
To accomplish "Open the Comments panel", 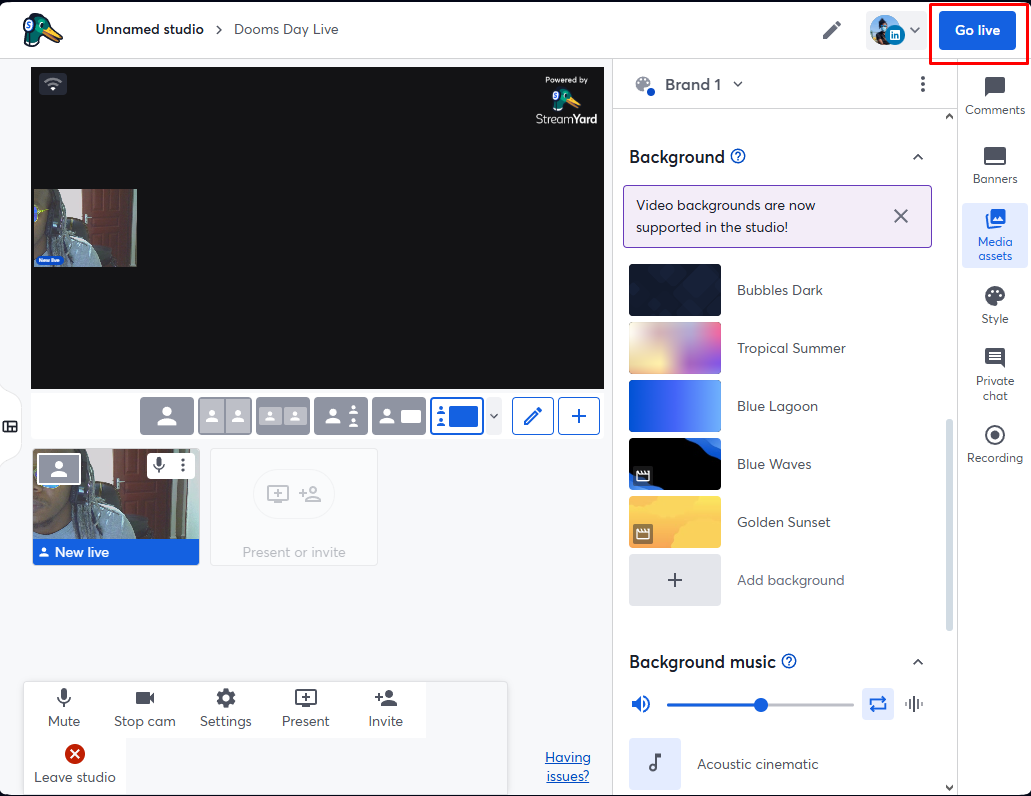I will 995,96.
